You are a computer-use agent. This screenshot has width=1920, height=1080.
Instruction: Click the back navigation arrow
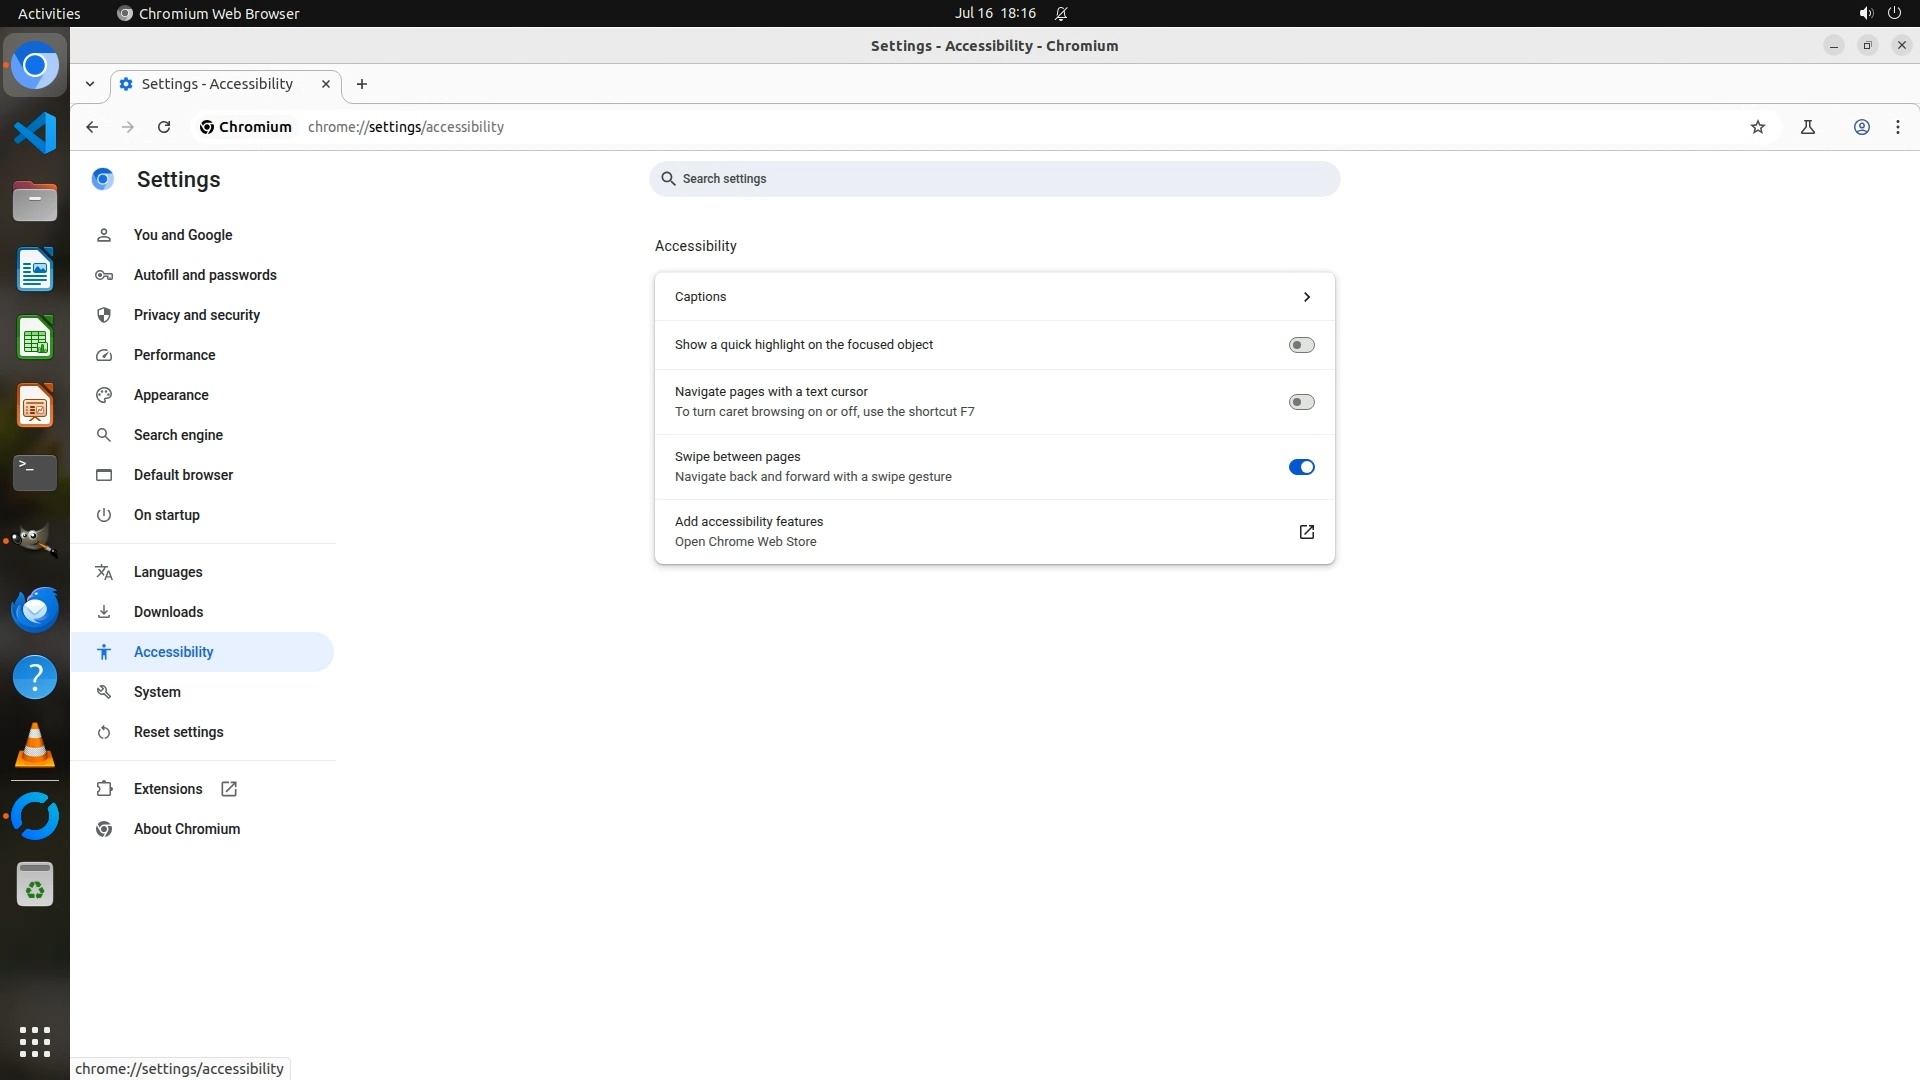(92, 127)
